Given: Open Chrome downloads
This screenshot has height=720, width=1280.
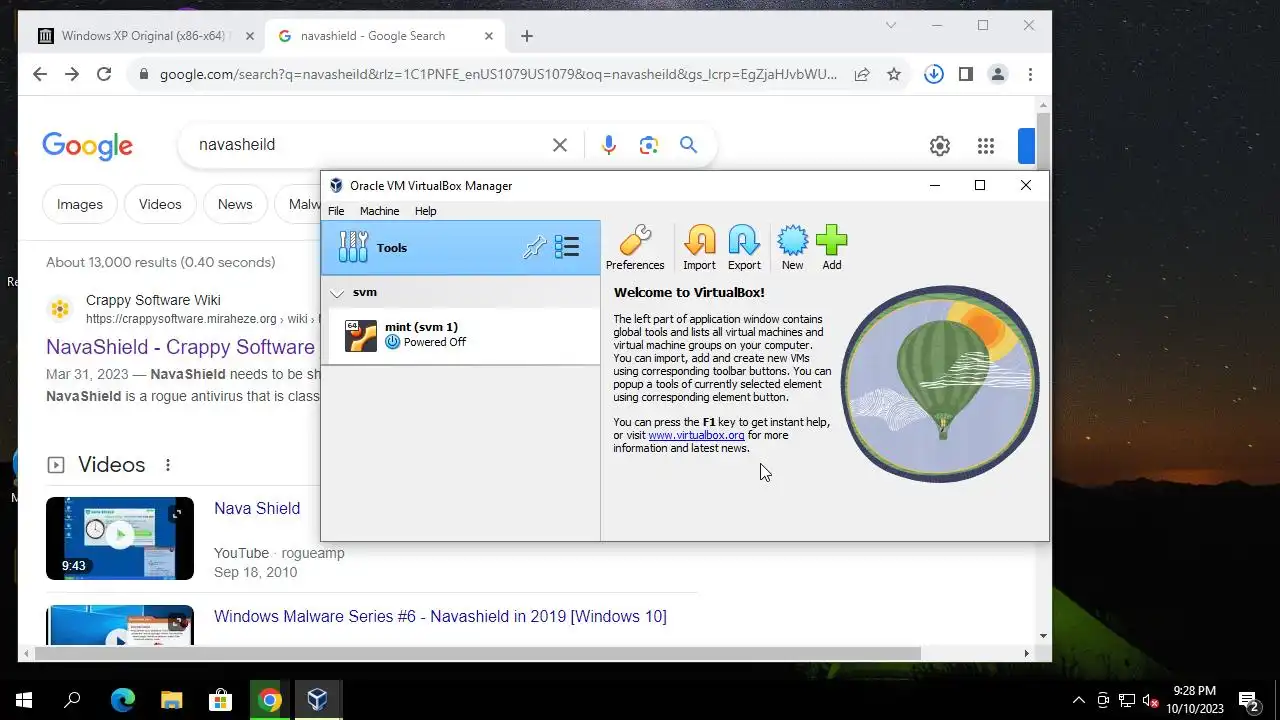Looking at the screenshot, I should click(934, 74).
